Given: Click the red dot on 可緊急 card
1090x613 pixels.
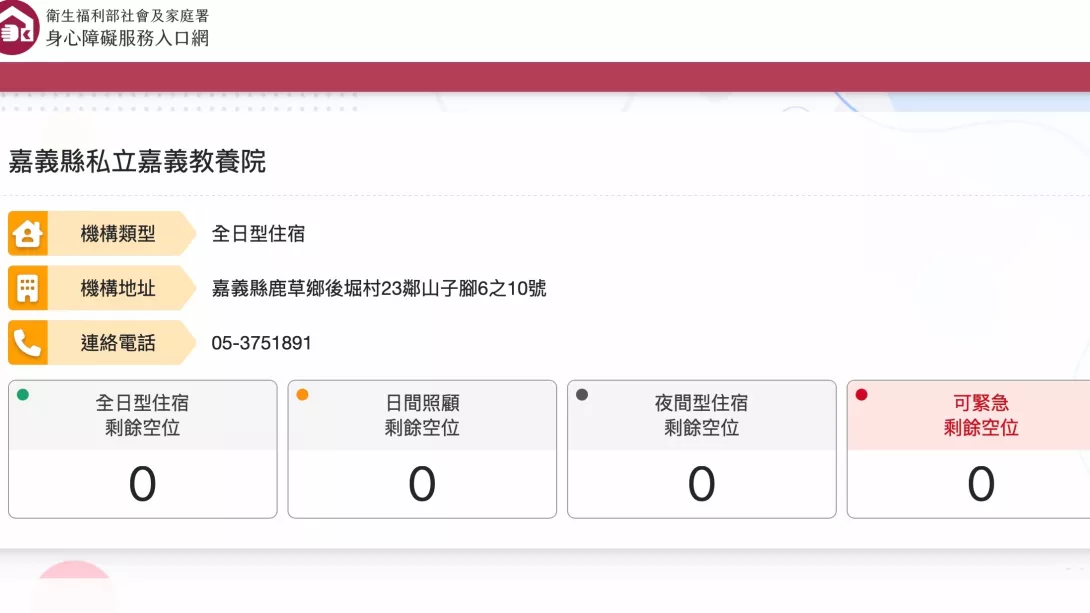Looking at the screenshot, I should tap(861, 395).
